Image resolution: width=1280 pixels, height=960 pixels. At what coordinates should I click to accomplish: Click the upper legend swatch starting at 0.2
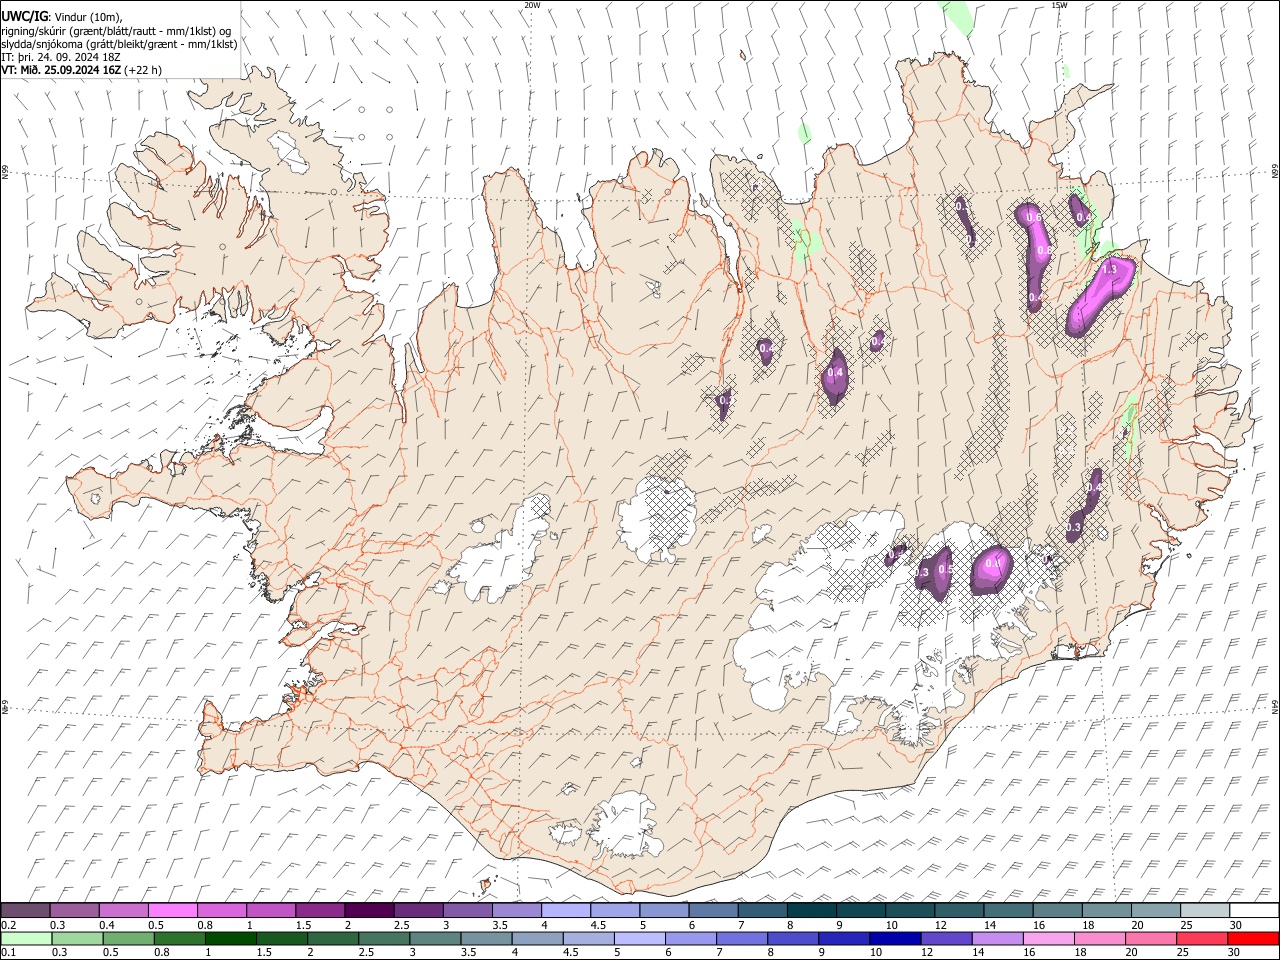coord(25,910)
